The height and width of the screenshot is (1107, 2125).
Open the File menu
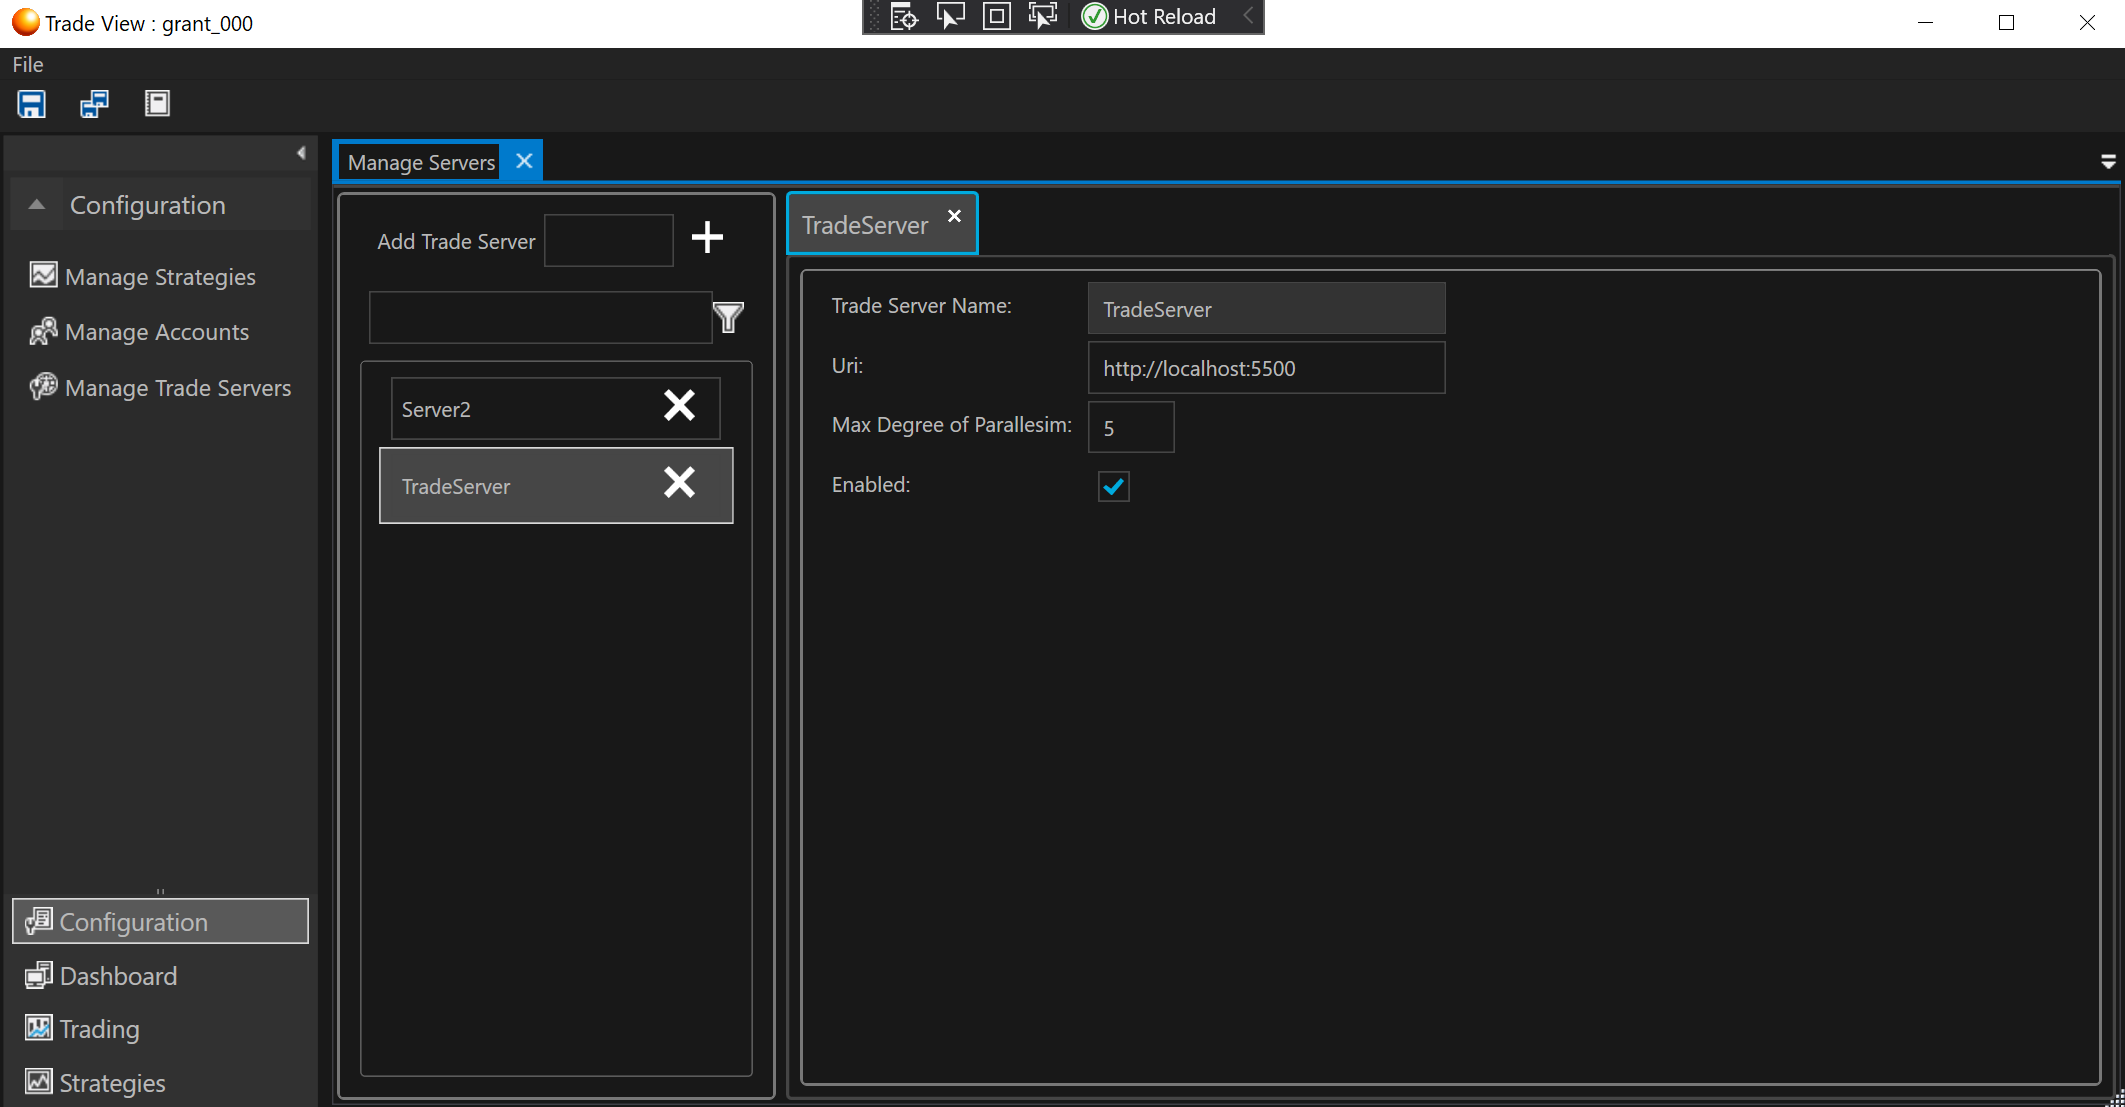[x=28, y=65]
